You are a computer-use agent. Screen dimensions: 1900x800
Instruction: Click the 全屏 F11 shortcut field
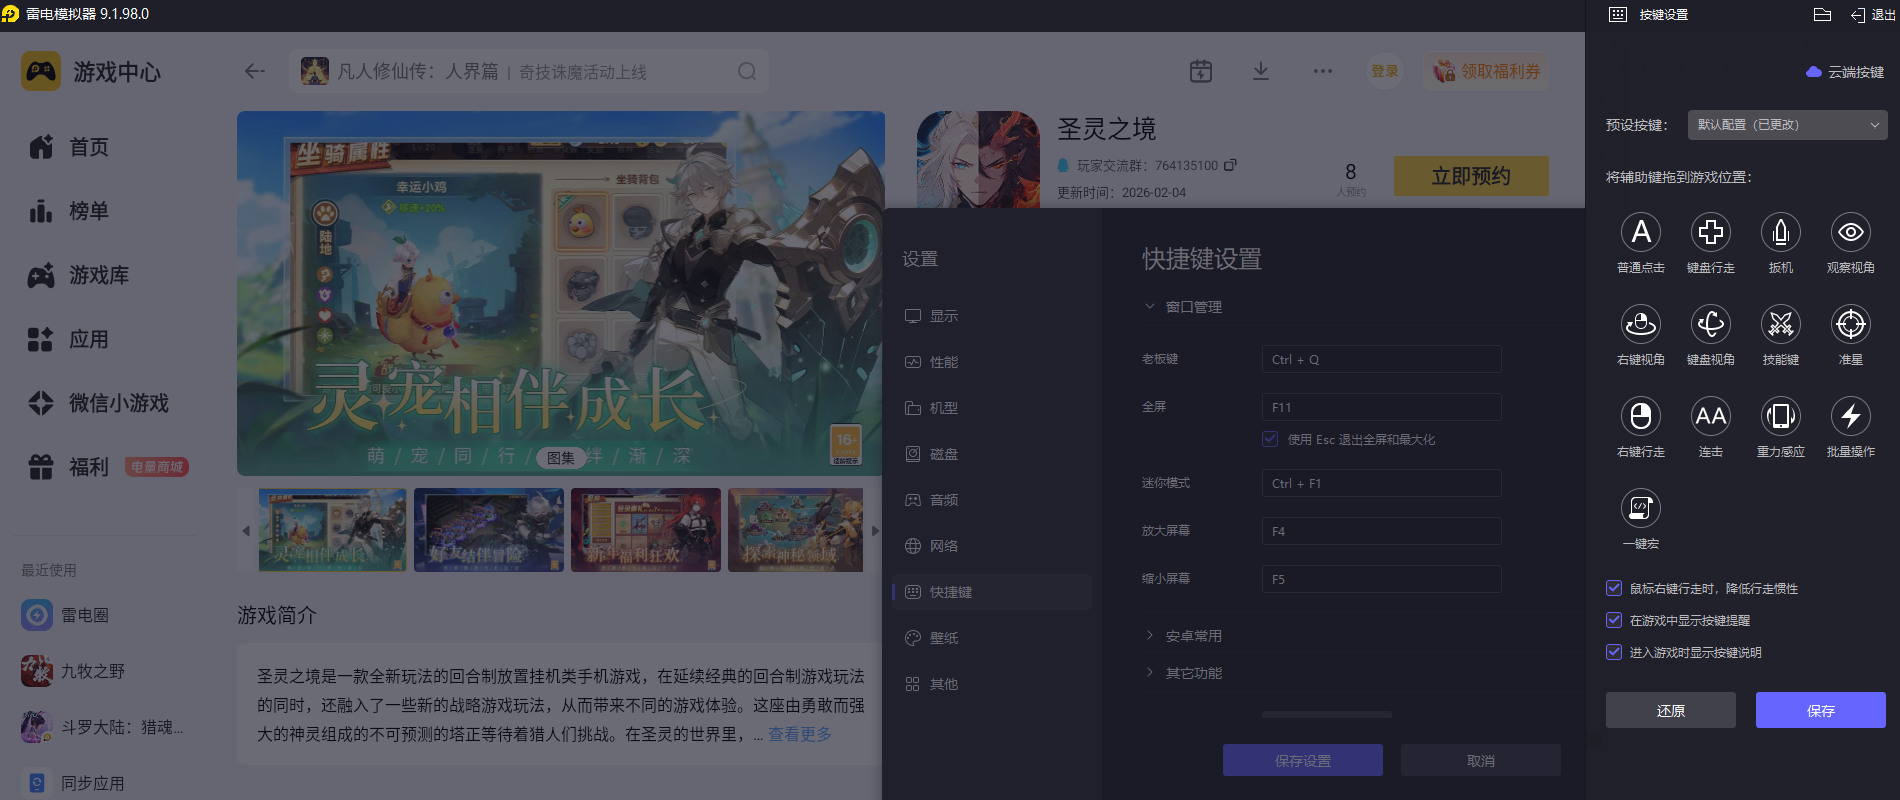[x=1381, y=407]
